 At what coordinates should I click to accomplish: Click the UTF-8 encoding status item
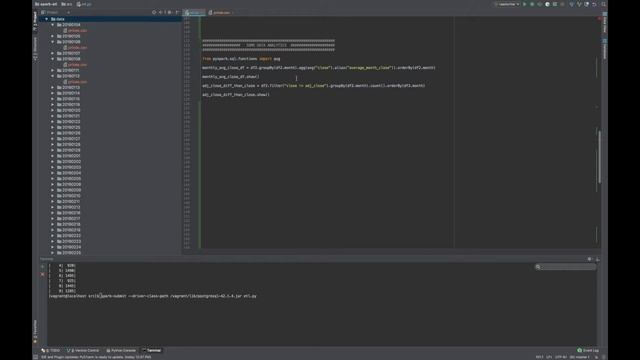tap(561, 357)
